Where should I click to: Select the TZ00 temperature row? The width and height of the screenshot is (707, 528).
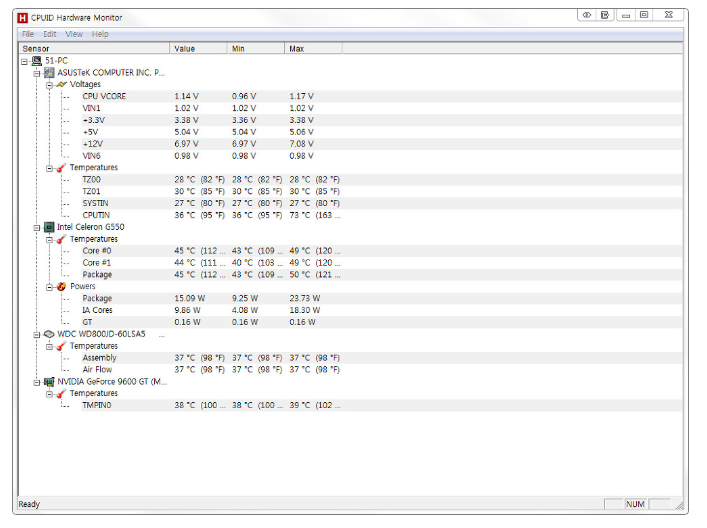[x=381, y=179]
